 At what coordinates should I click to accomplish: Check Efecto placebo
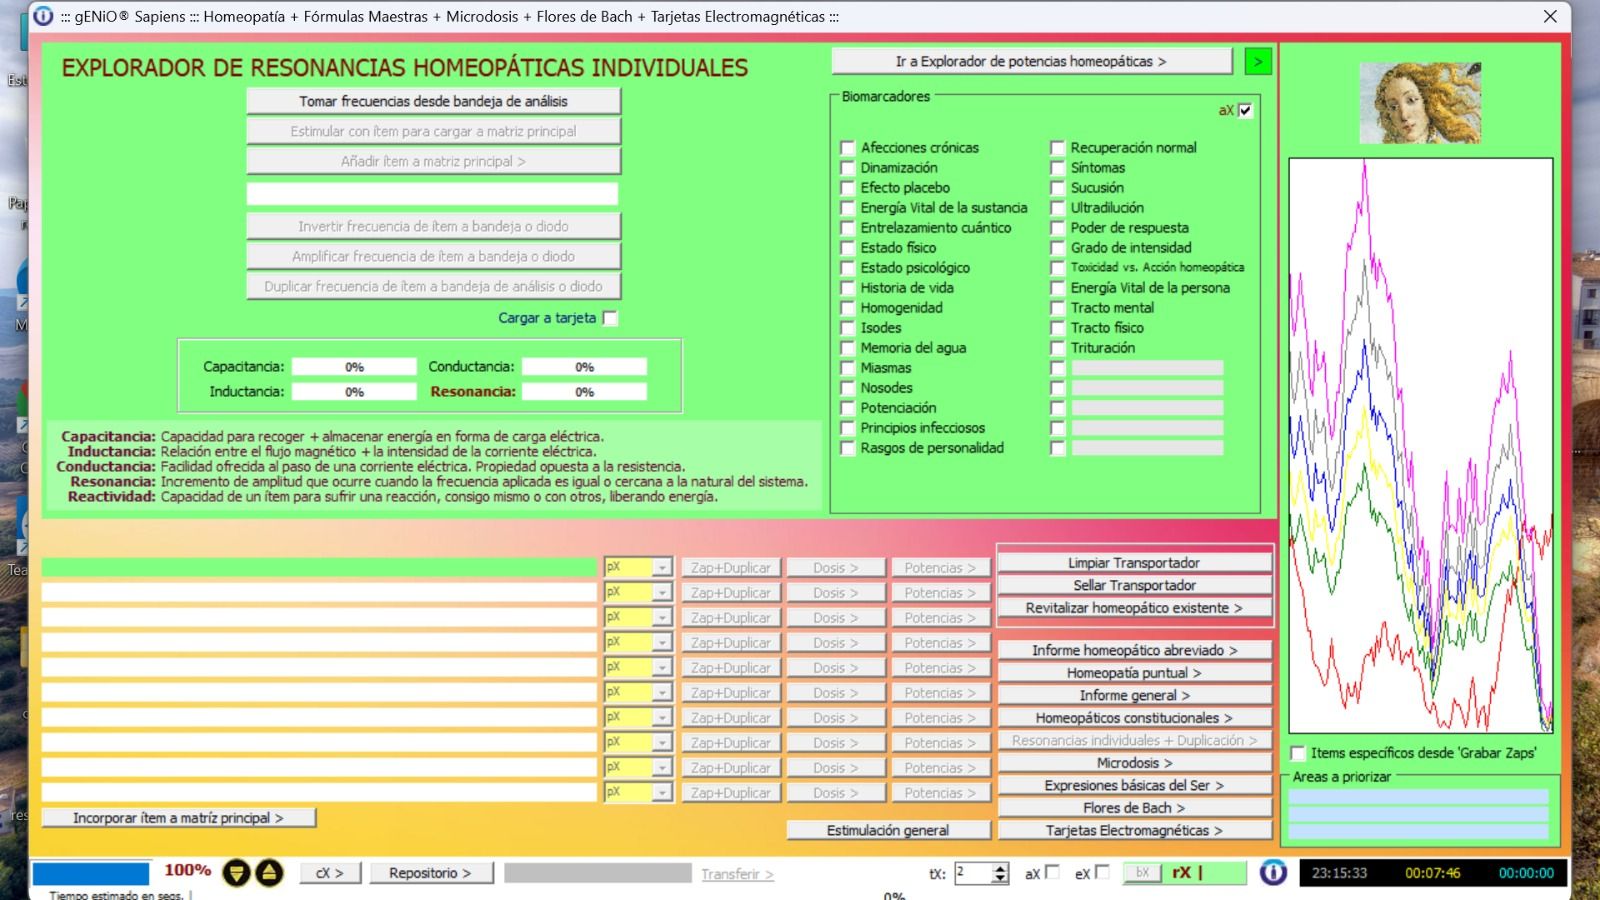[x=847, y=188]
